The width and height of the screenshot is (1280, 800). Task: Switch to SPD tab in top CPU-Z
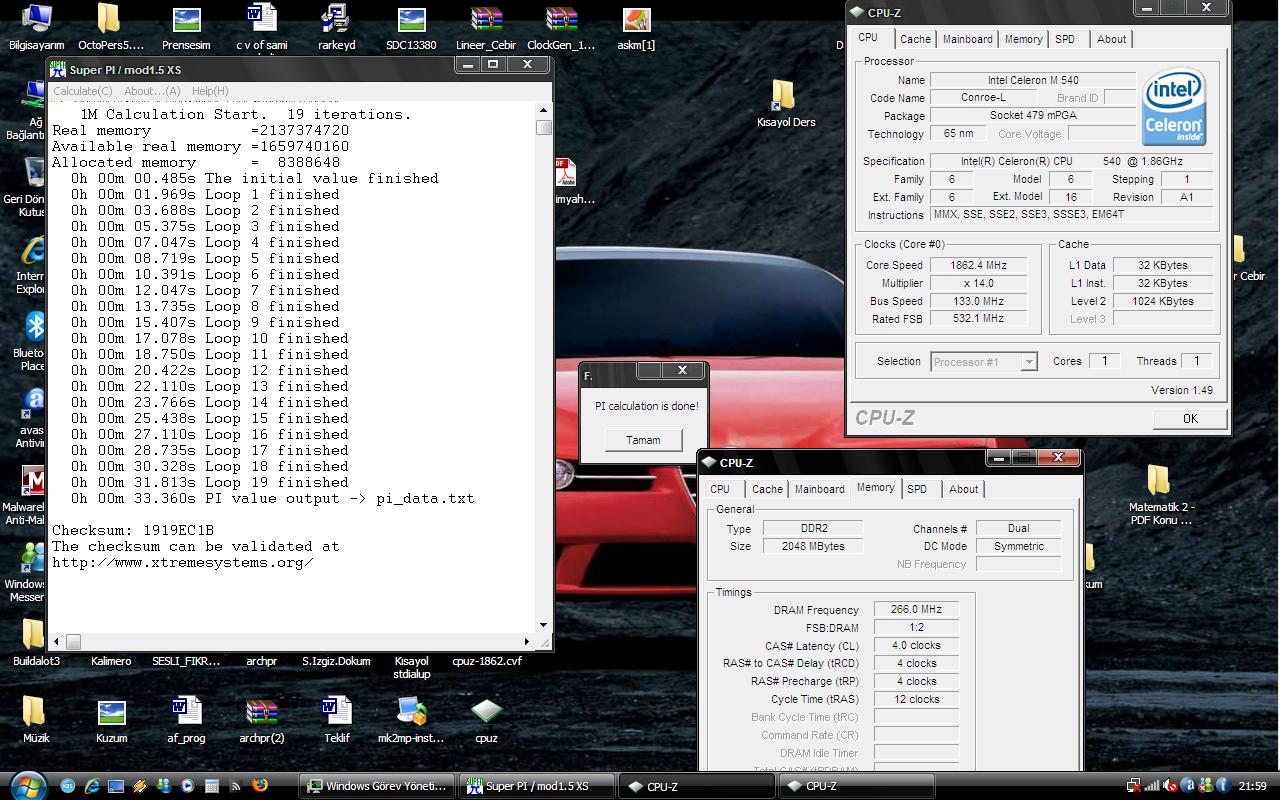pyautogui.click(x=1066, y=39)
